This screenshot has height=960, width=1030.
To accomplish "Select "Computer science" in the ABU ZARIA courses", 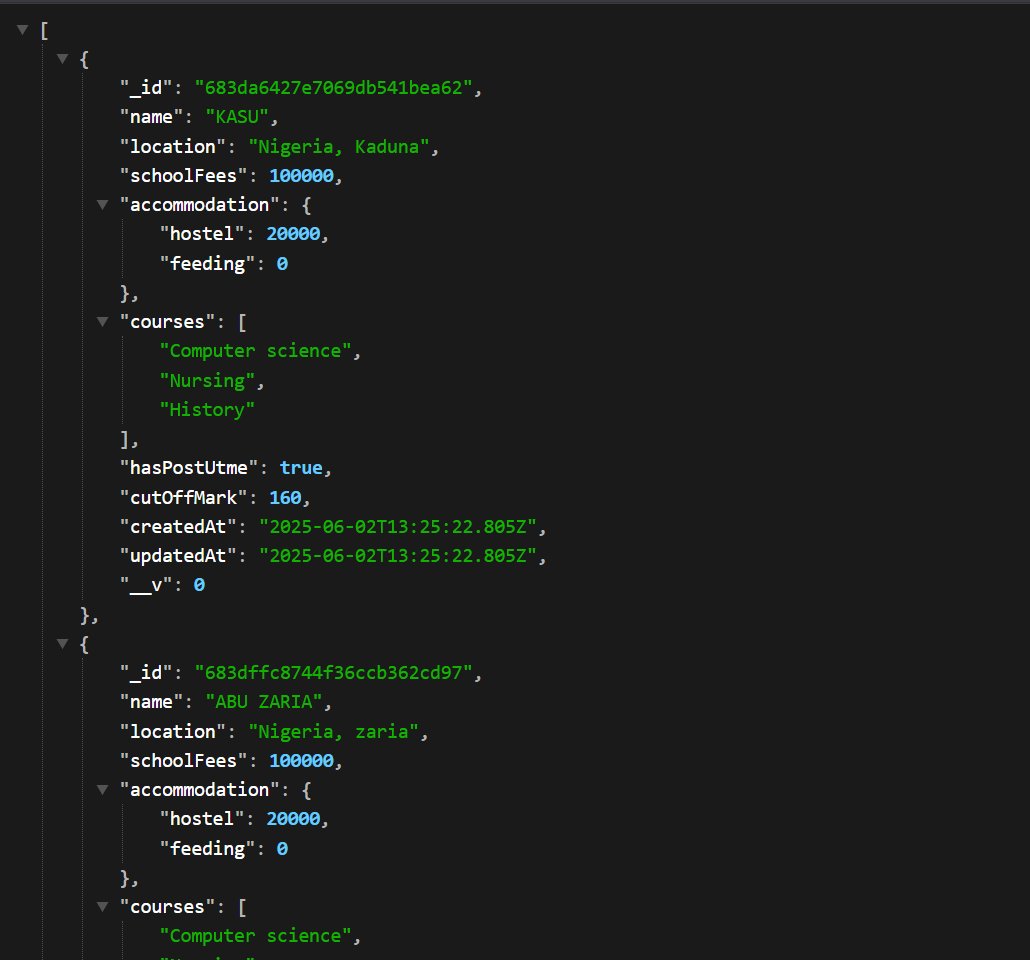I will click(x=256, y=936).
